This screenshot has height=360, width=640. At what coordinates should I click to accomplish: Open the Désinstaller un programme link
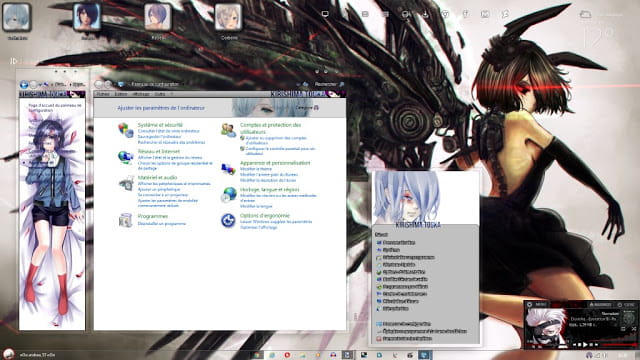click(x=162, y=224)
